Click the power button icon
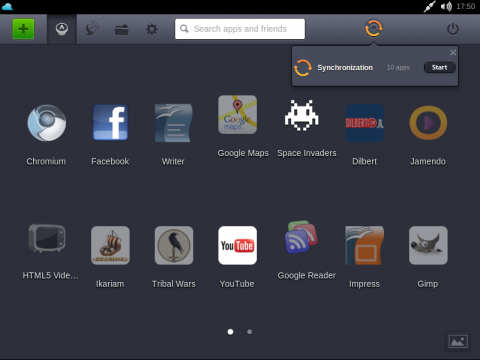 click(453, 29)
